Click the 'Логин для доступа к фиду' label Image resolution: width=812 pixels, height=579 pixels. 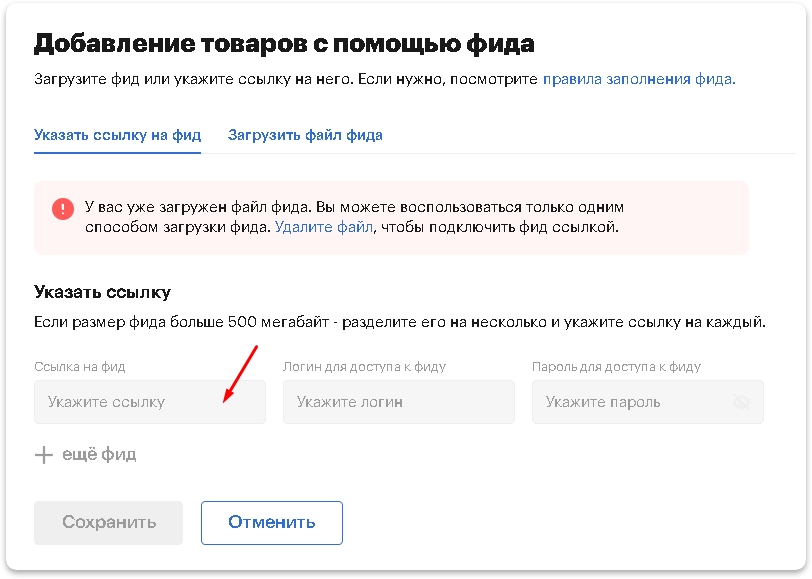point(364,367)
